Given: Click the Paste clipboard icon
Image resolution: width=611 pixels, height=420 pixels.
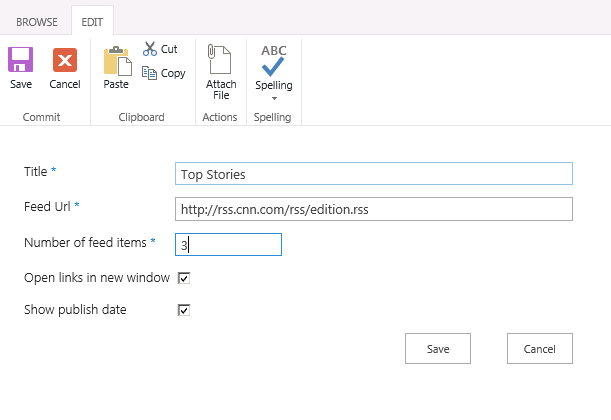Looking at the screenshot, I should [x=117, y=61].
